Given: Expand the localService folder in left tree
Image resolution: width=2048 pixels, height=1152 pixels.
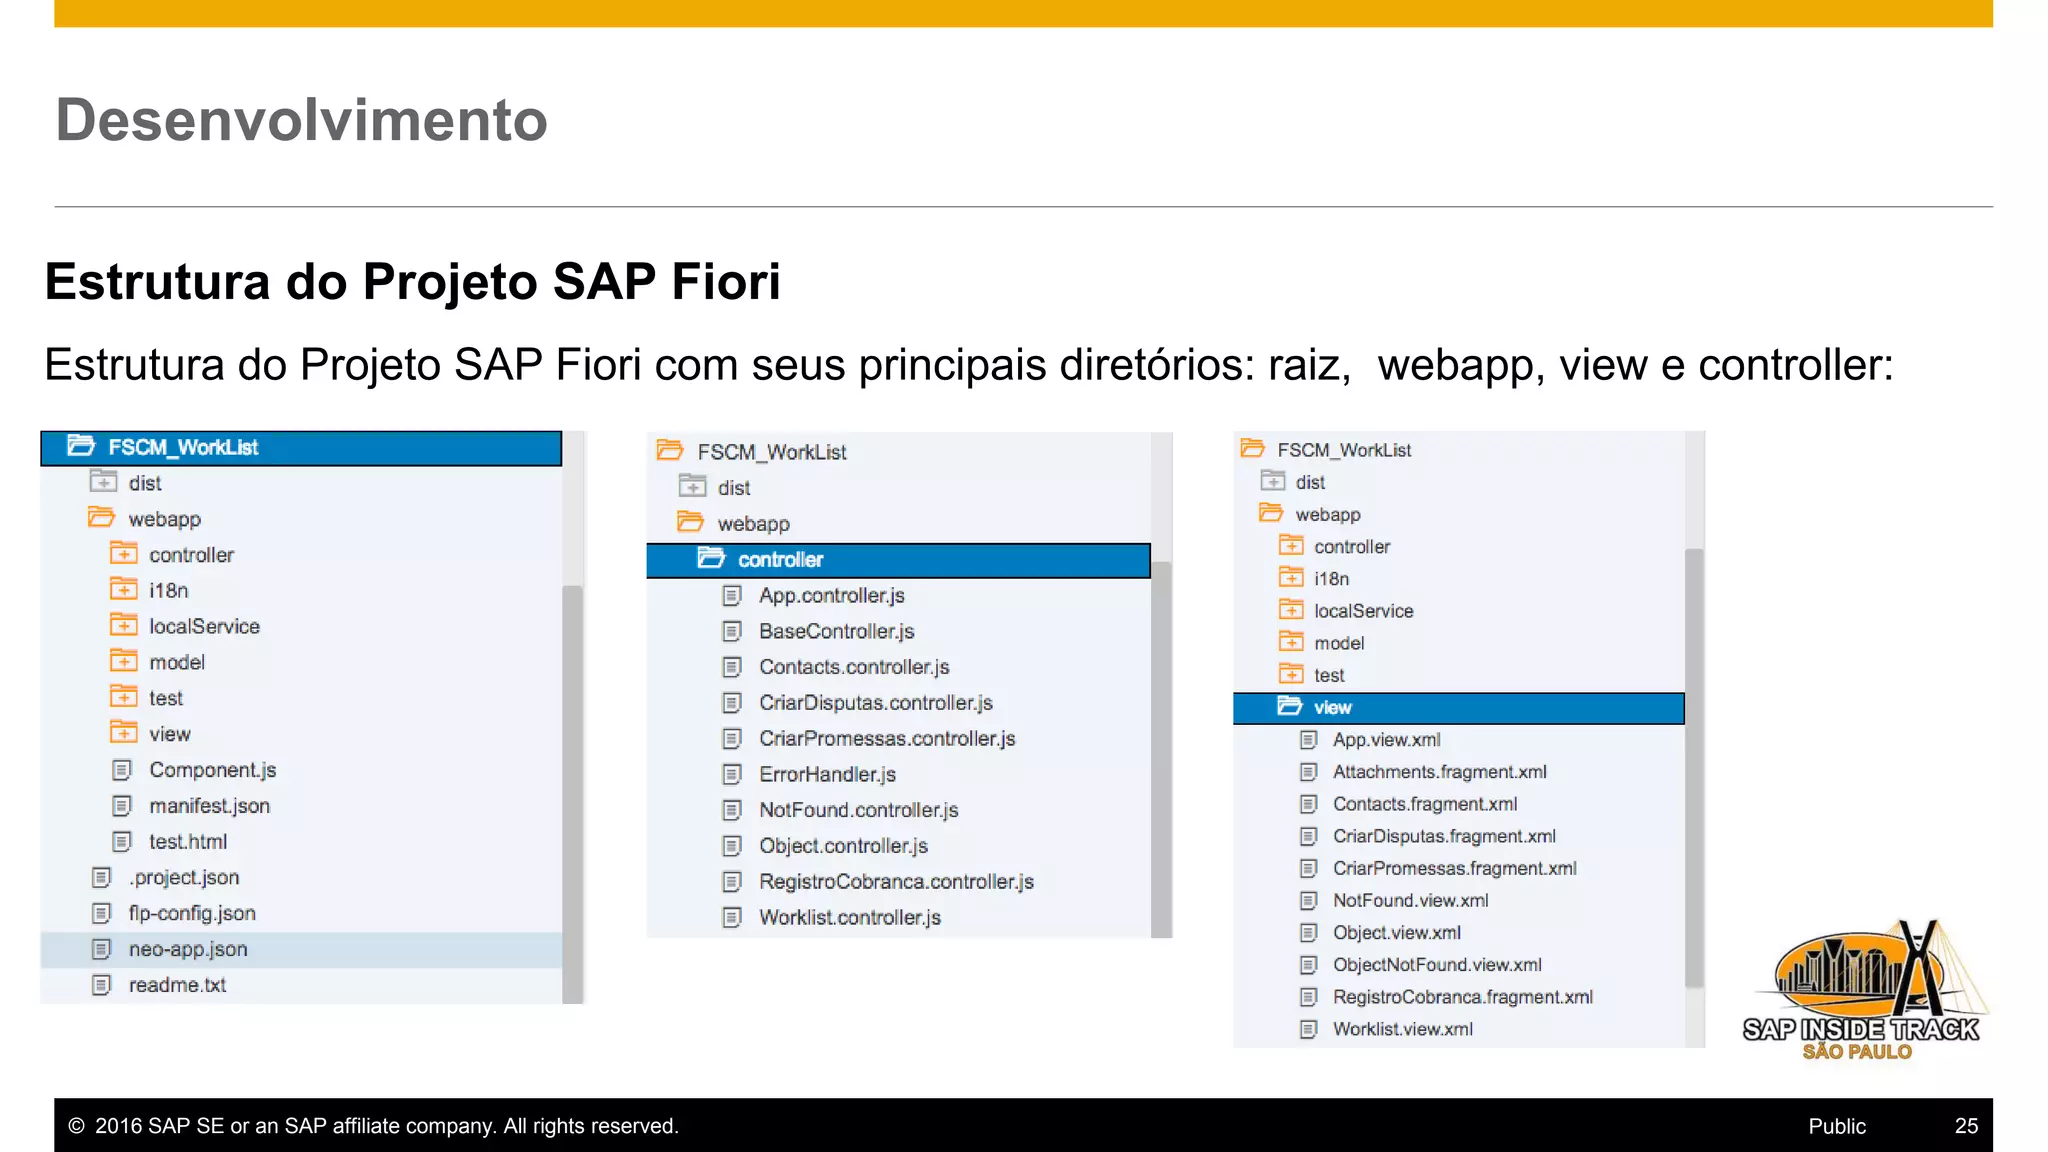Looking at the screenshot, I should [x=123, y=626].
